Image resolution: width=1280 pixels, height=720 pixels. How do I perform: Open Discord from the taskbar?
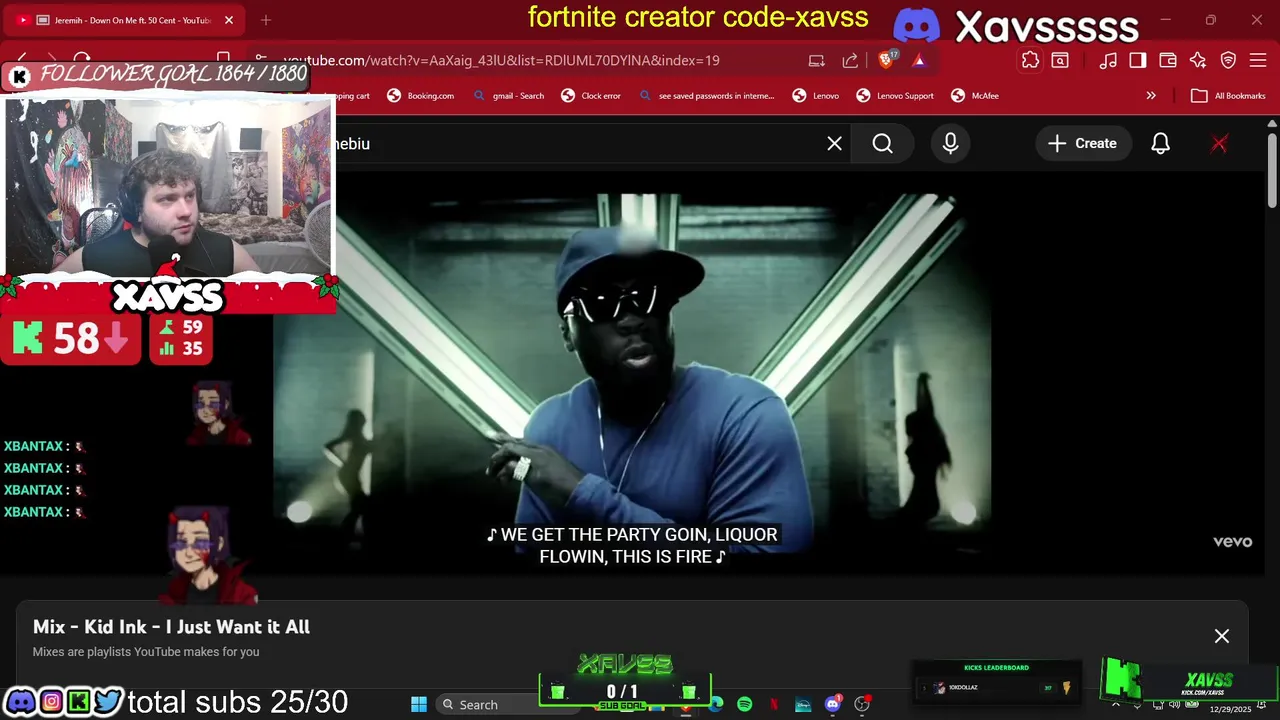833,704
